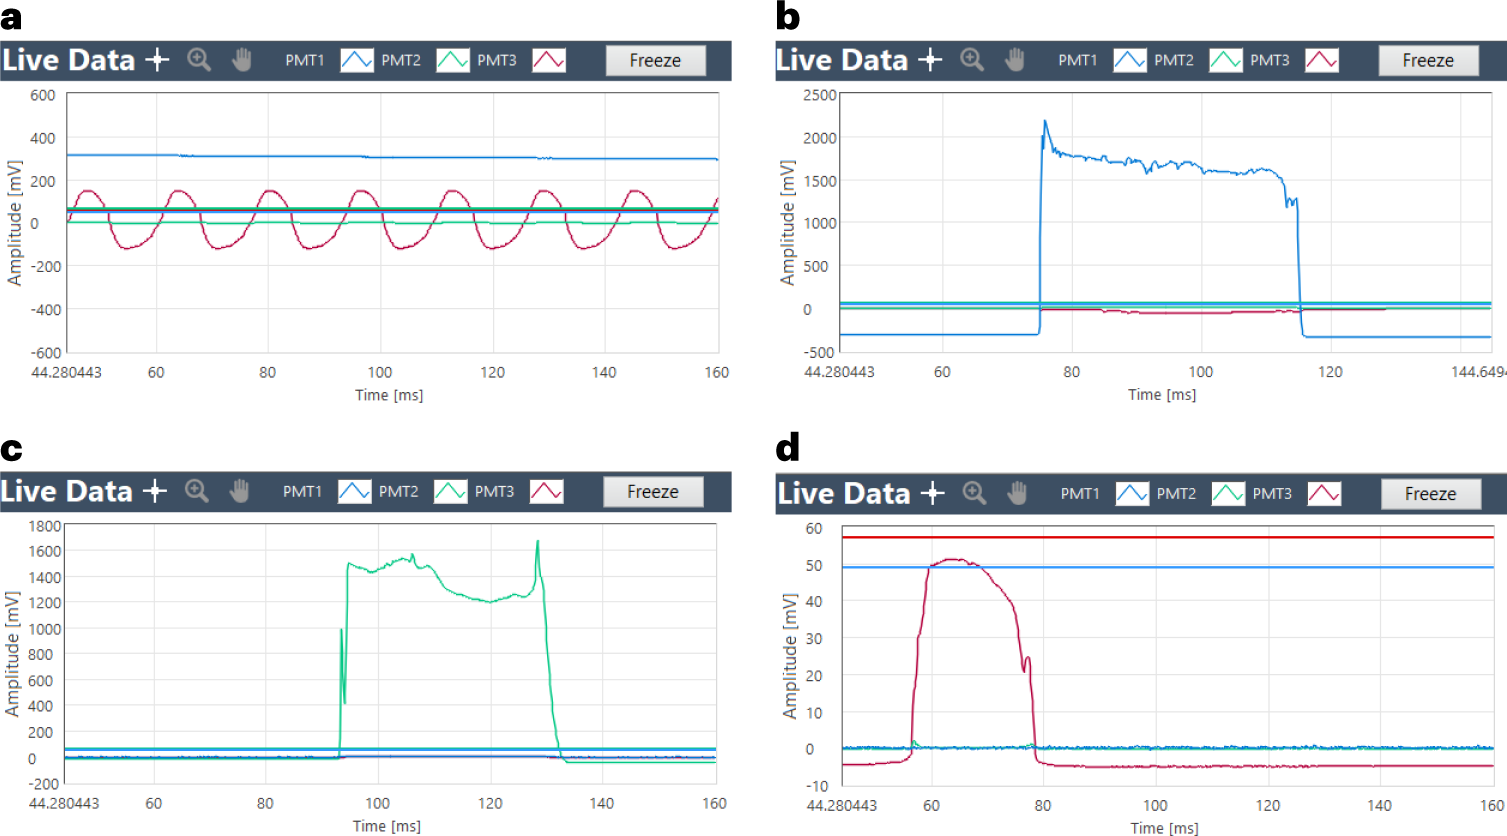Click the Live Data title in panel c
The width and height of the screenshot is (1507, 836).
coord(67,491)
